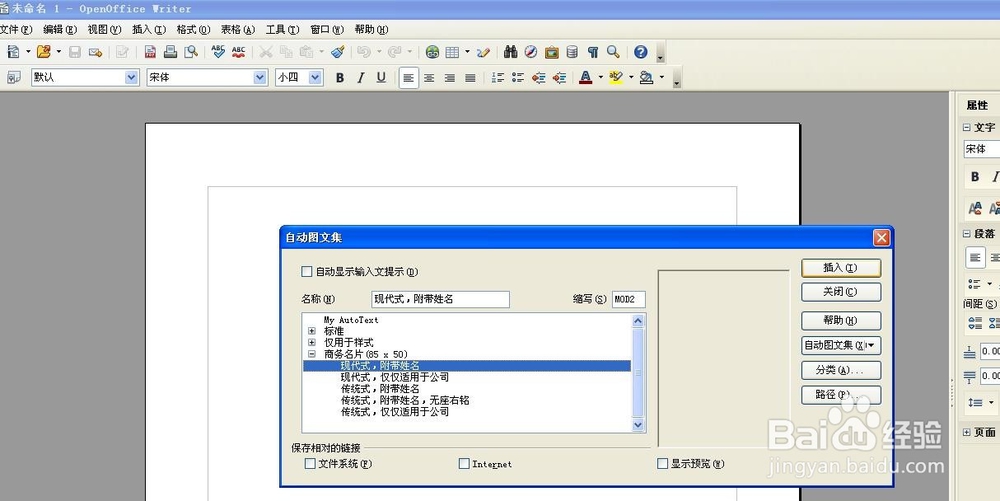Toggle Bold in the formatting toolbar
Viewport: 1000px width, 501px height.
[340, 78]
